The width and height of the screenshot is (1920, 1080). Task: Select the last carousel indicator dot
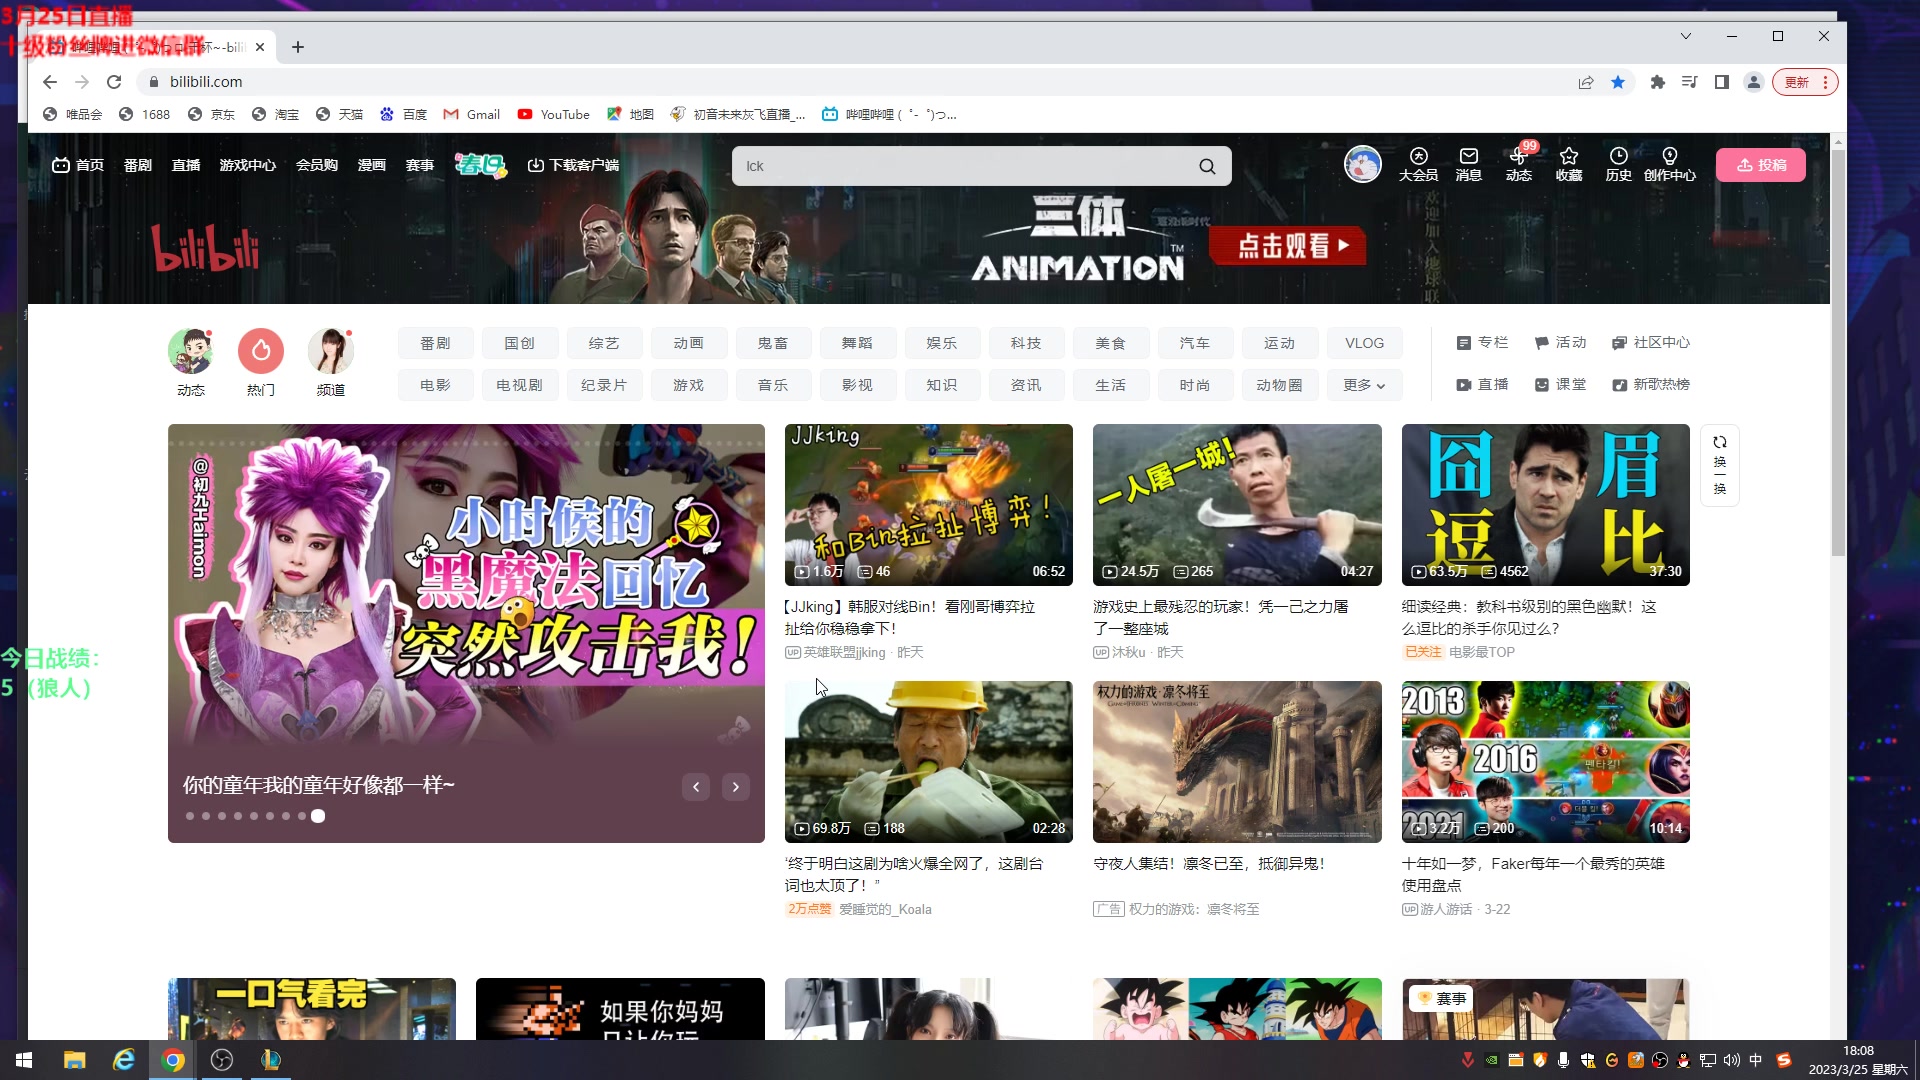click(318, 816)
